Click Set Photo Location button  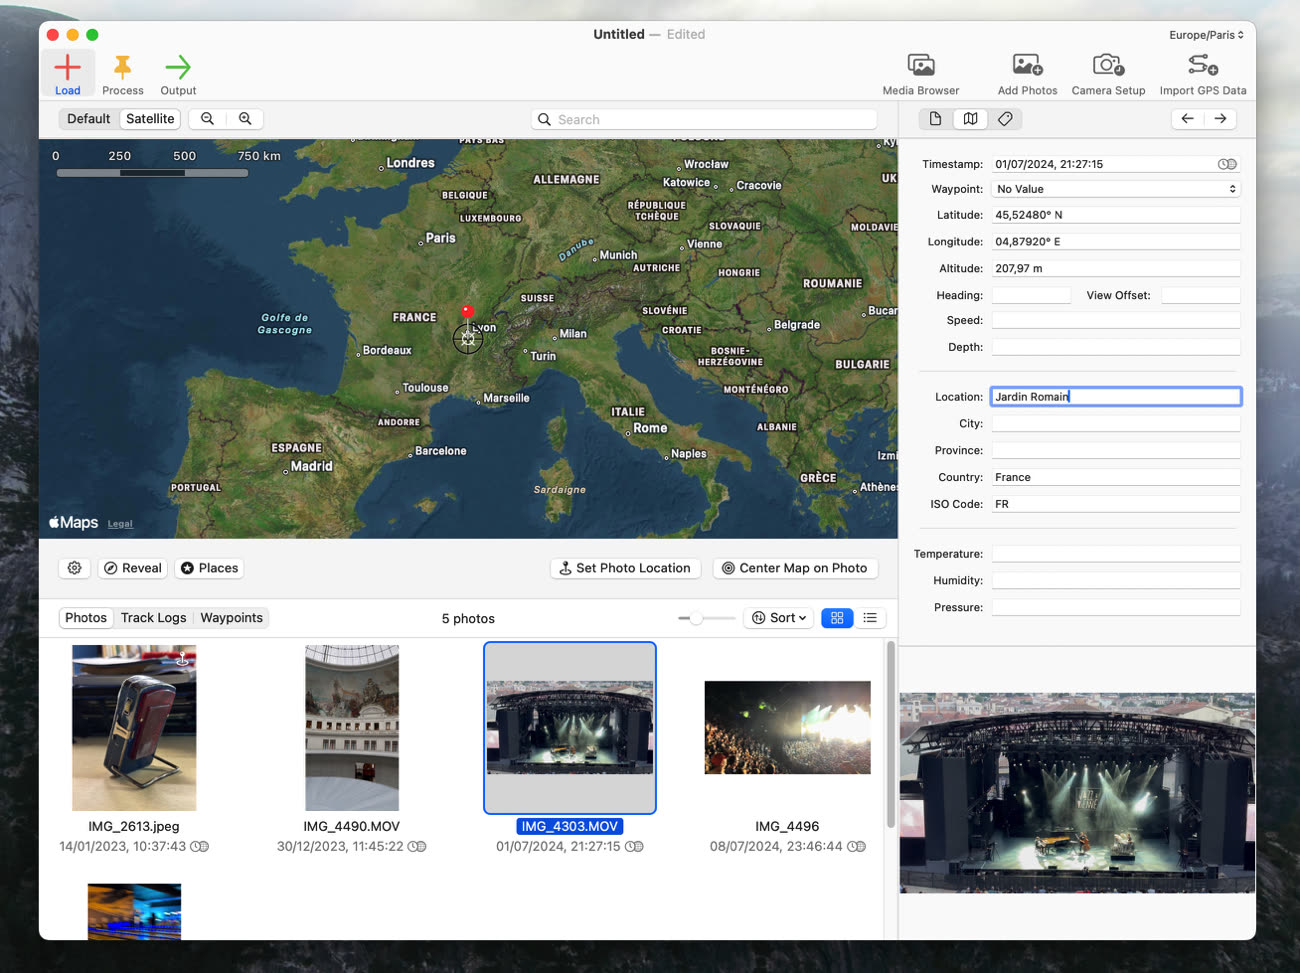[x=625, y=568]
